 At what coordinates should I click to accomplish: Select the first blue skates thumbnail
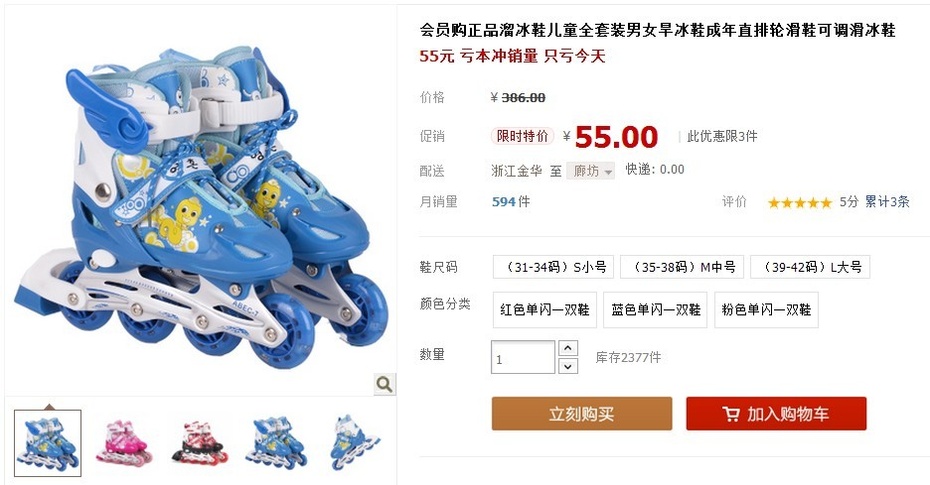pos(47,443)
